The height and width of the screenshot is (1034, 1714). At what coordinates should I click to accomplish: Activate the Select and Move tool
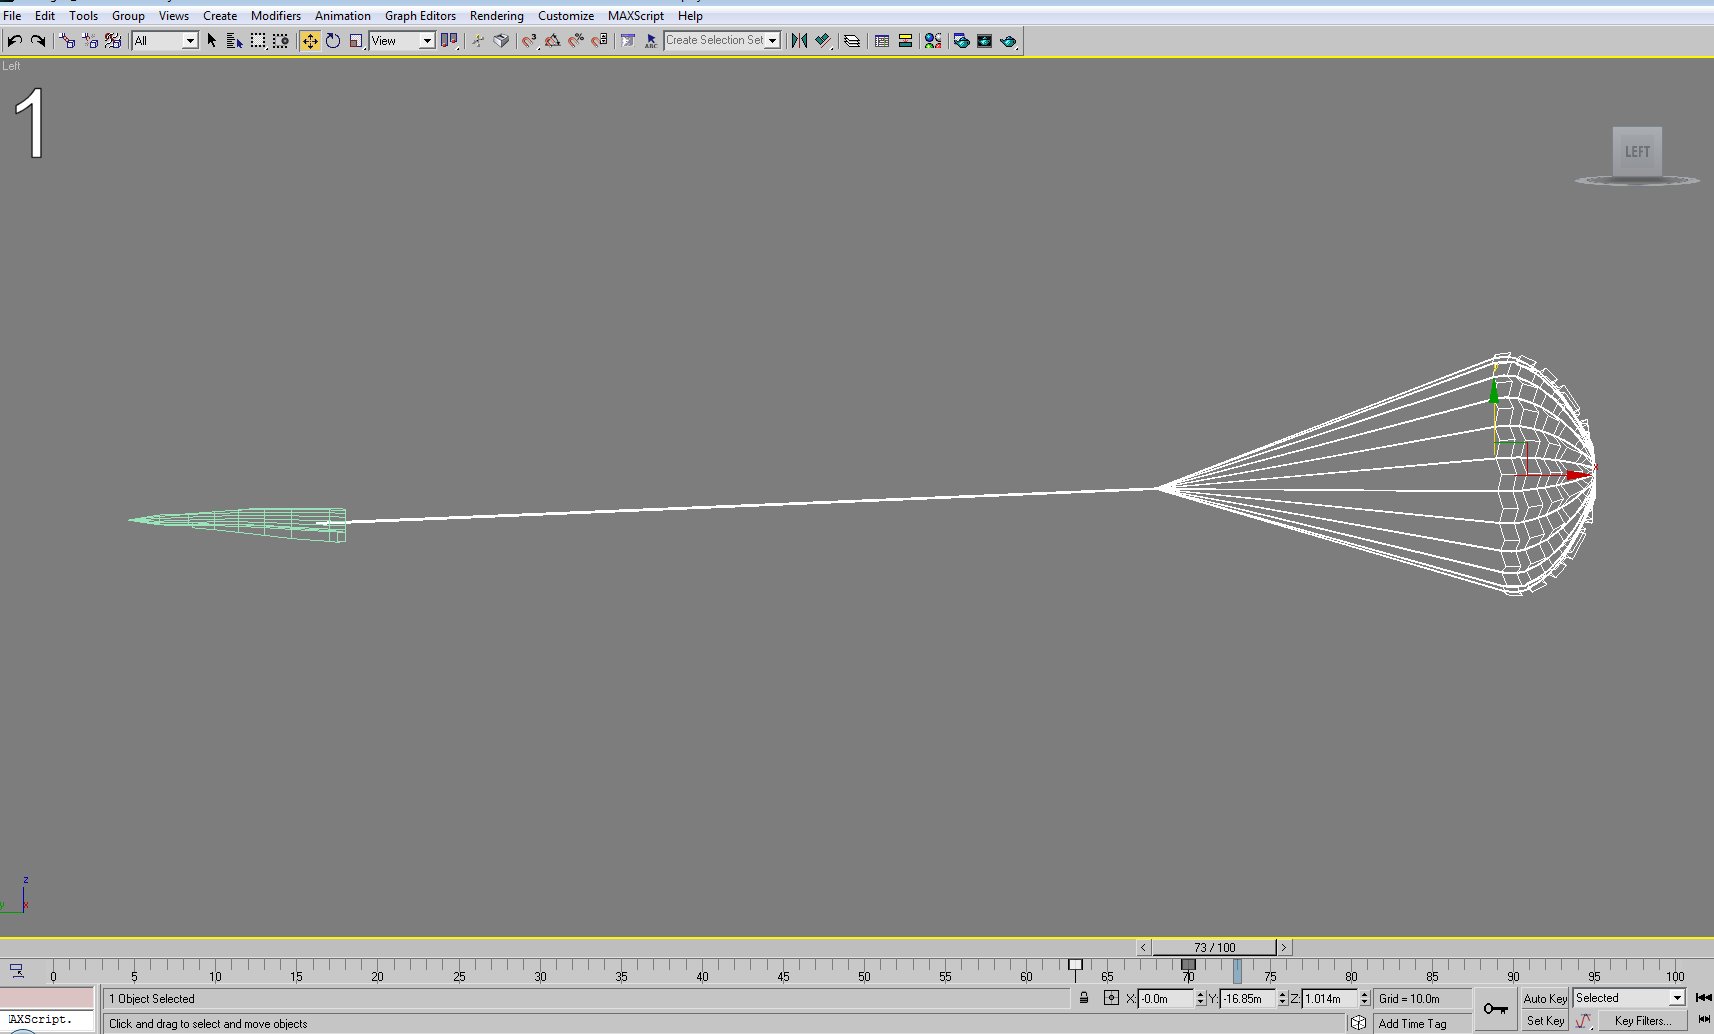click(x=310, y=41)
